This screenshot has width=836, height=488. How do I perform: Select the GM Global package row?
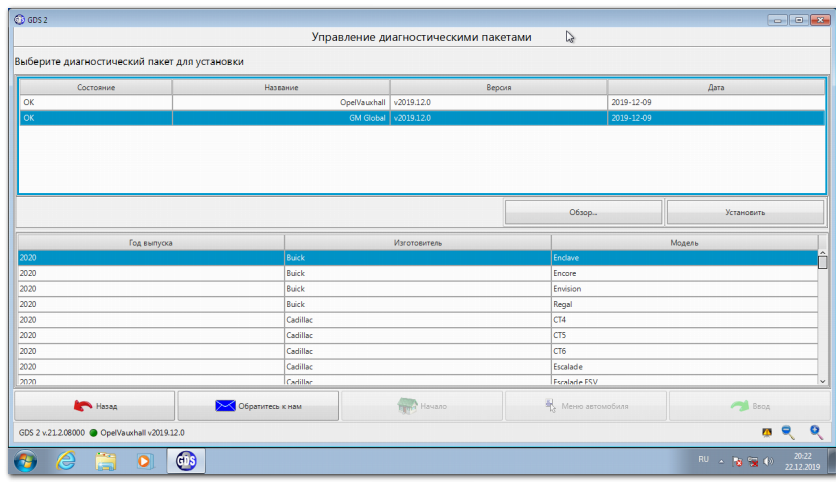click(x=422, y=118)
